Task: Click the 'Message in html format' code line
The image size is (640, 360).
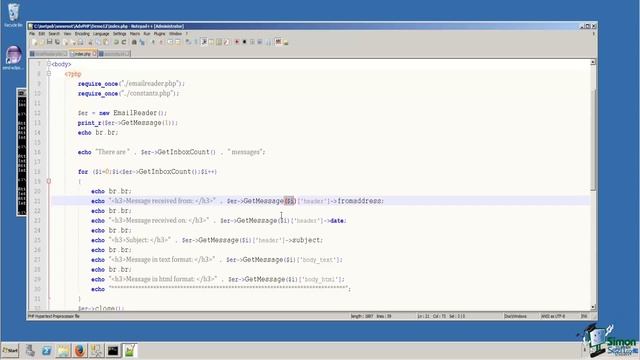Action: [218, 280]
